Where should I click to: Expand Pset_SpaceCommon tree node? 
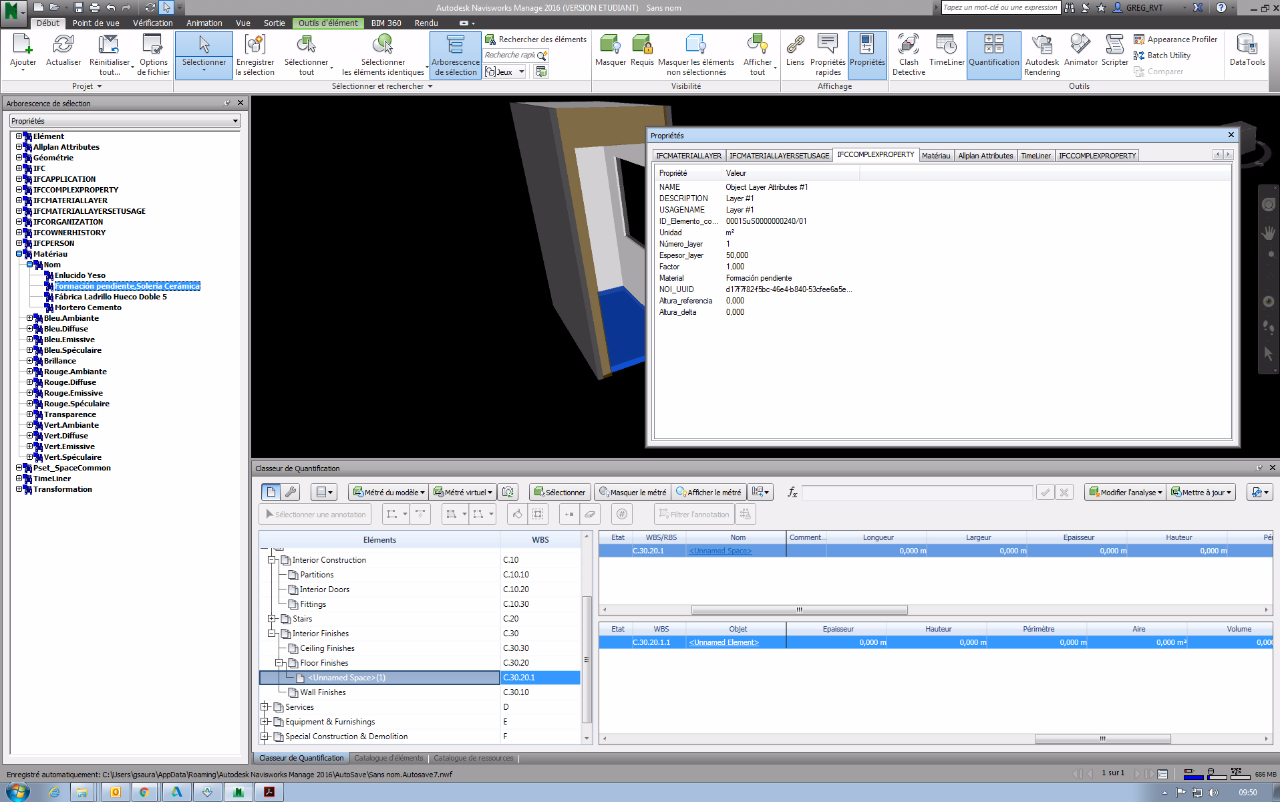(19, 467)
